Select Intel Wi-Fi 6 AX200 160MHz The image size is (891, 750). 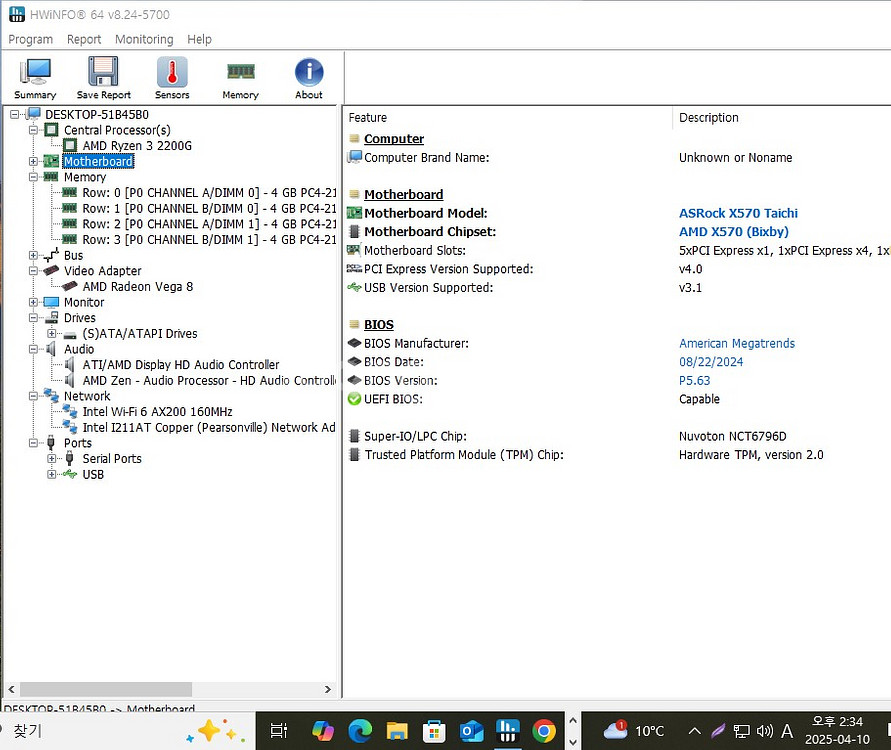pos(157,411)
